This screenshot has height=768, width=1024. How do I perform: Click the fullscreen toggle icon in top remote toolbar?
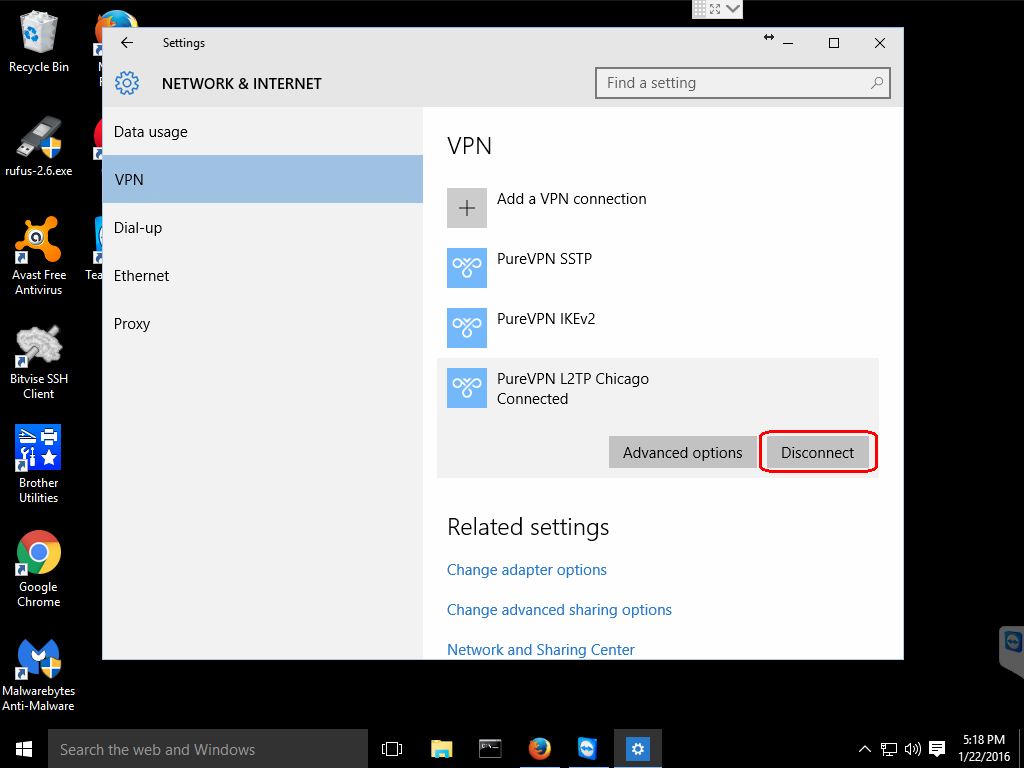(x=715, y=8)
